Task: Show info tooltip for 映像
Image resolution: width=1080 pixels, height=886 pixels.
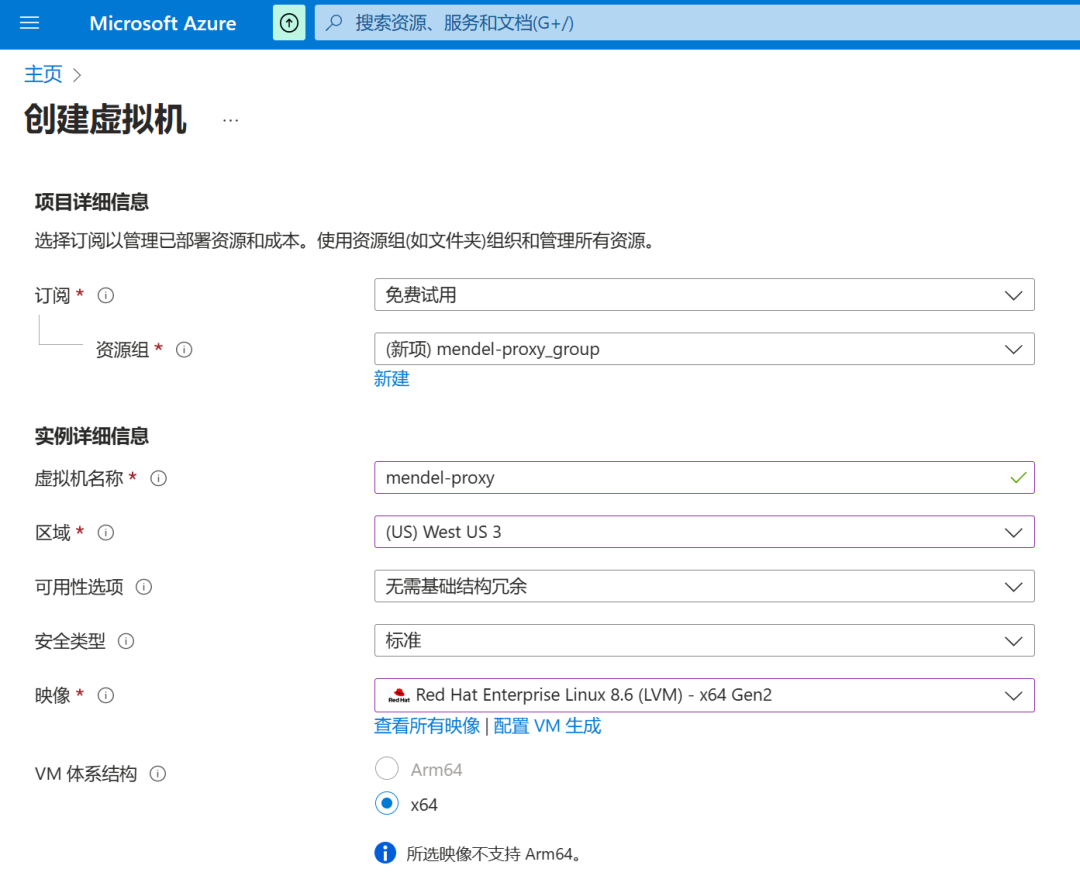Action: [x=105, y=696]
